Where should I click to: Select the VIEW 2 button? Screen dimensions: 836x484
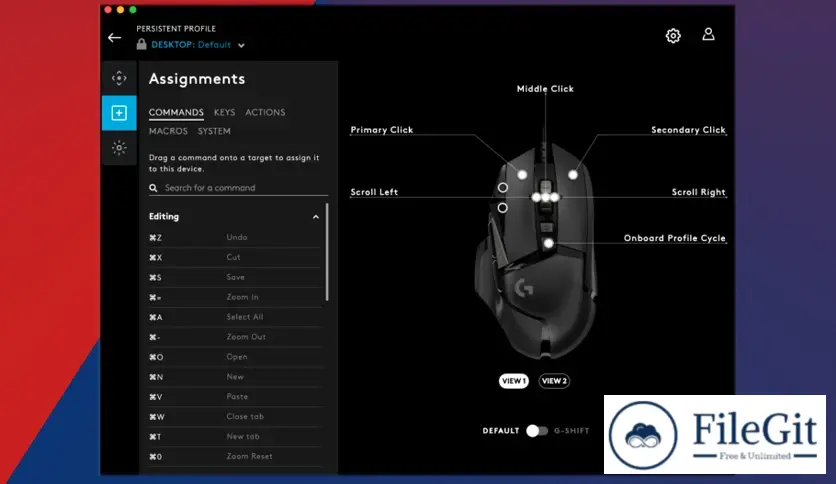click(554, 381)
